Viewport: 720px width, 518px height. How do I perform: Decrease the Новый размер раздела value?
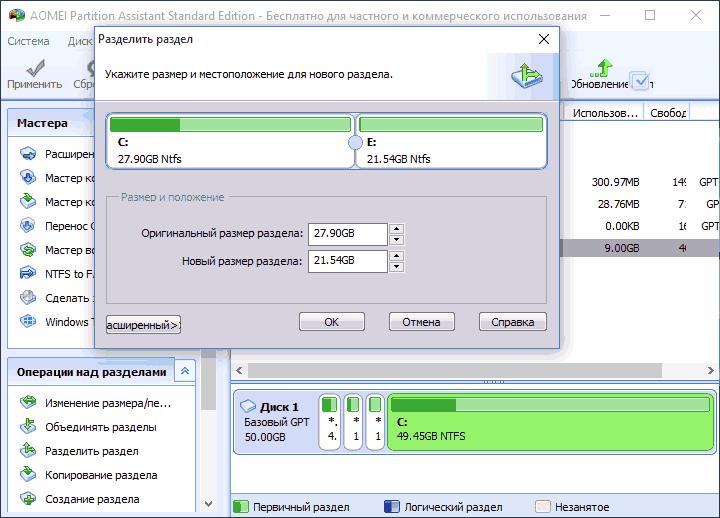click(396, 267)
